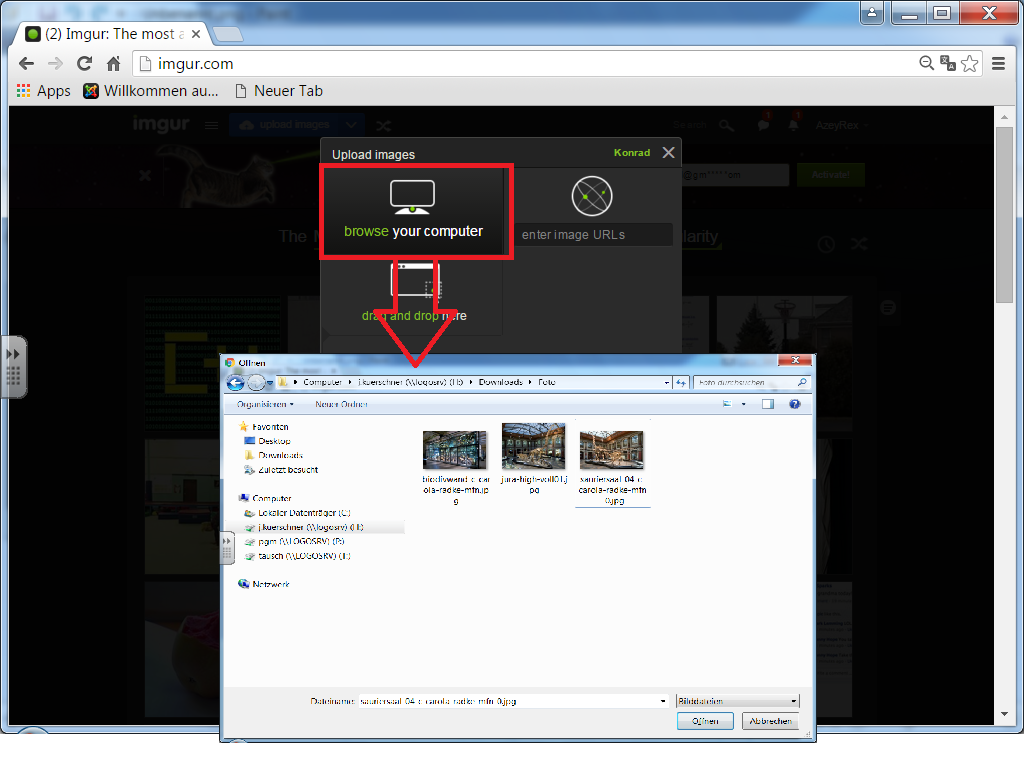The height and width of the screenshot is (768, 1024).
Task: Click the Abbrechen button
Action: [x=770, y=721]
